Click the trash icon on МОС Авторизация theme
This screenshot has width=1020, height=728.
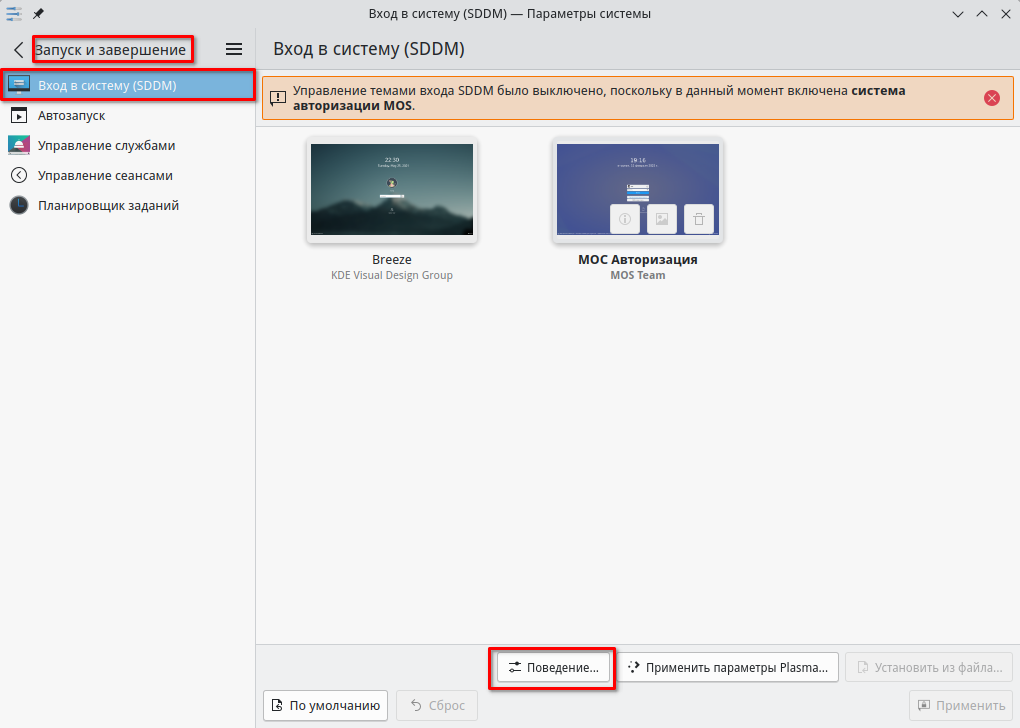[x=699, y=219]
